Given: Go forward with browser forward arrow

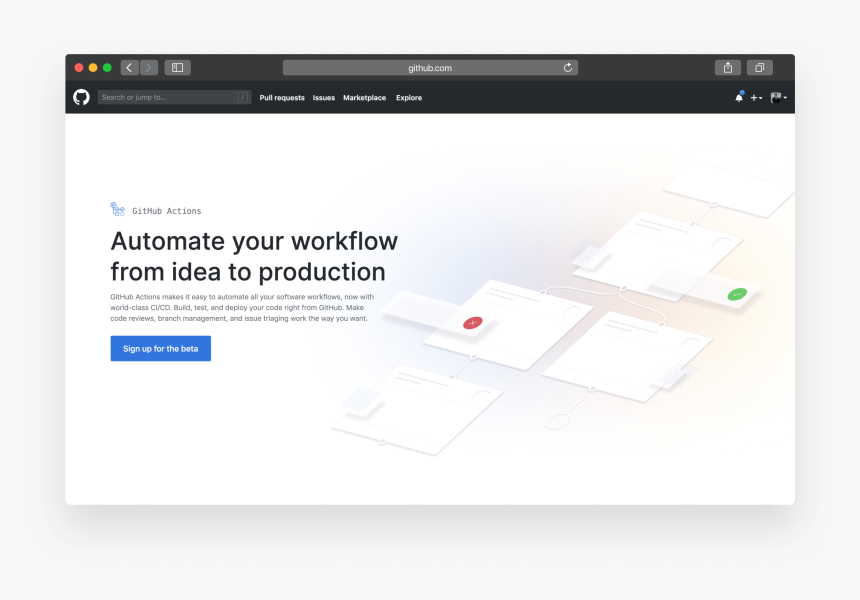Looking at the screenshot, I should pyautogui.click(x=149, y=67).
